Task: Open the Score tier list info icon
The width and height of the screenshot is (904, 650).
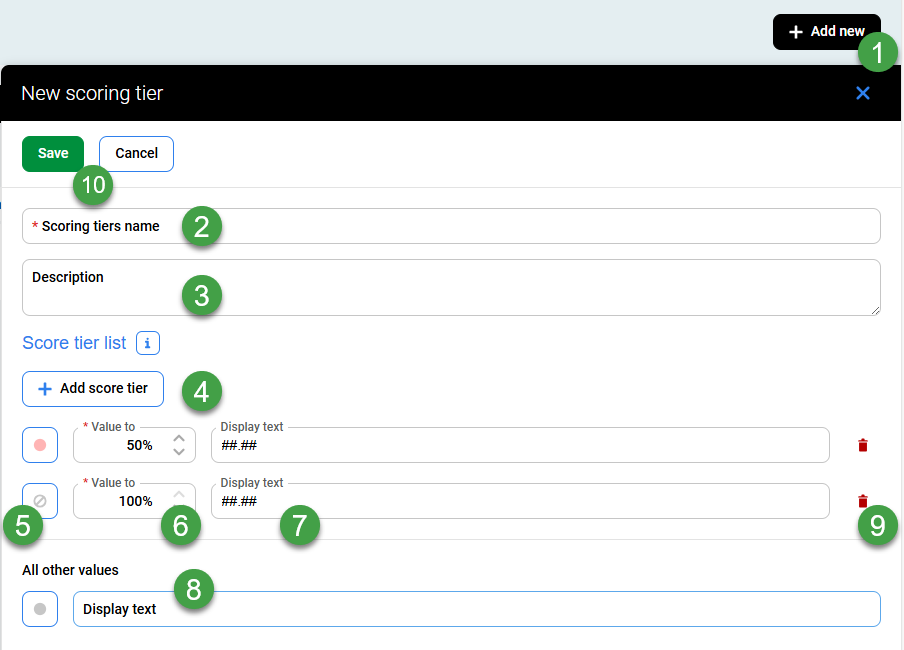Action: click(147, 344)
